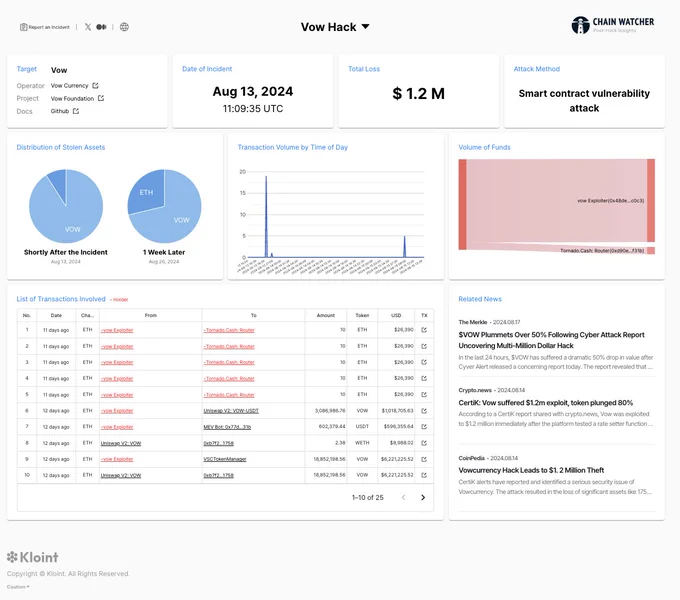Open Vowcurrency Hack Leads to Theft article
680x600 pixels.
pos(531,470)
